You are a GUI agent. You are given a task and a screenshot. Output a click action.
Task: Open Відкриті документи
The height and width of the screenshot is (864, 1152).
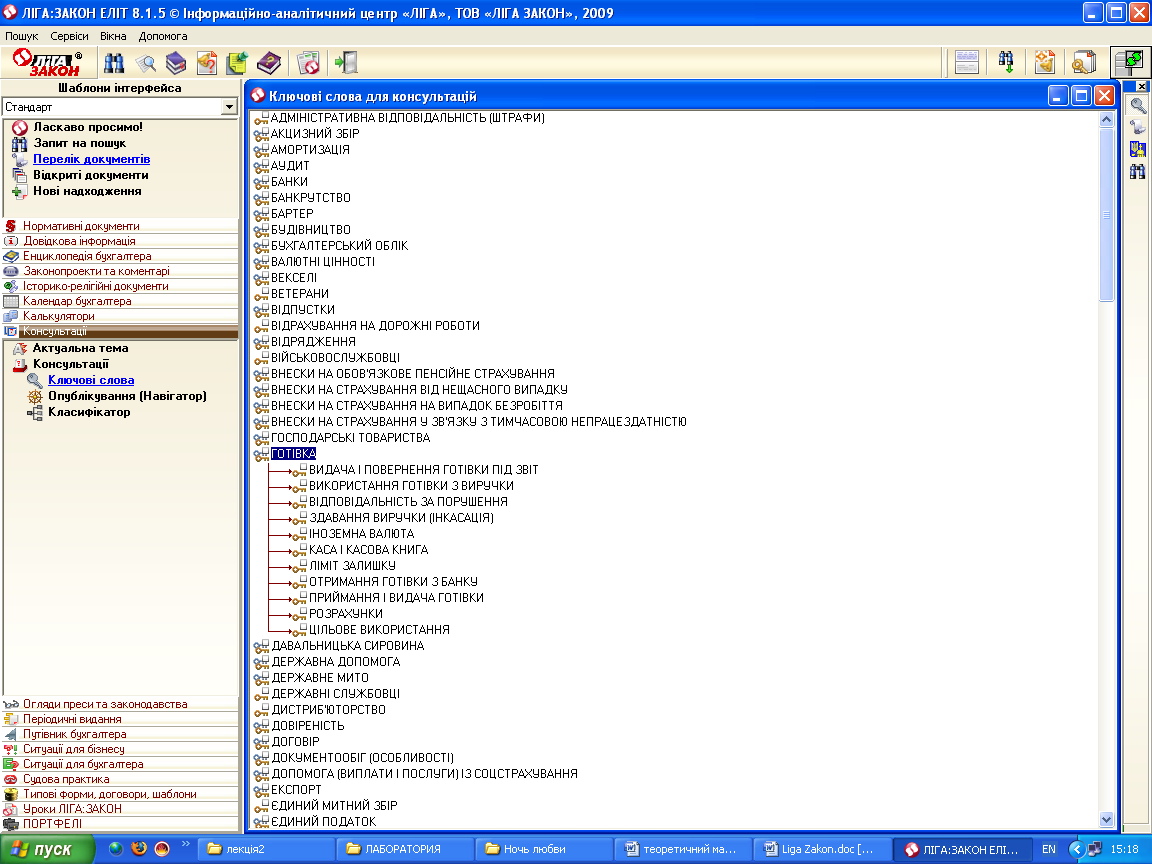(x=90, y=176)
